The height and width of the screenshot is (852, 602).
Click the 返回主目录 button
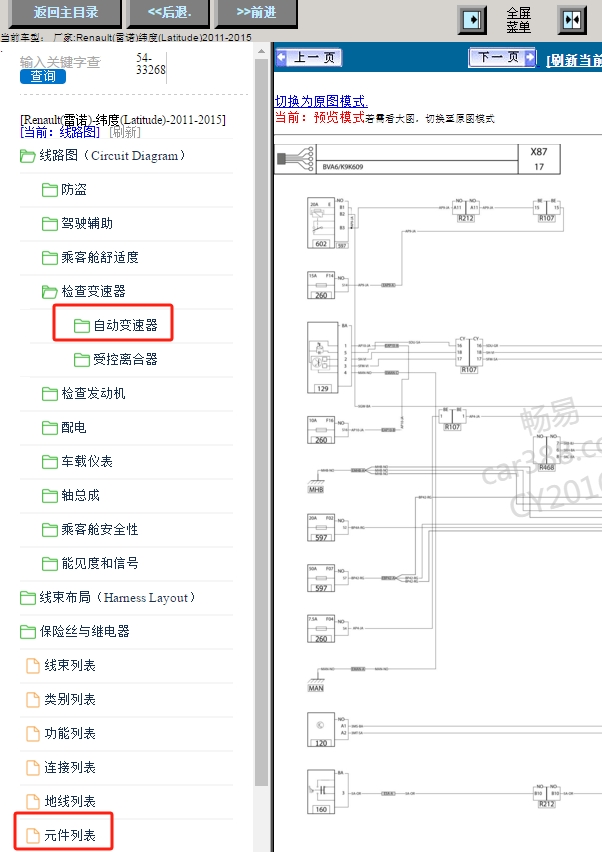pos(65,13)
